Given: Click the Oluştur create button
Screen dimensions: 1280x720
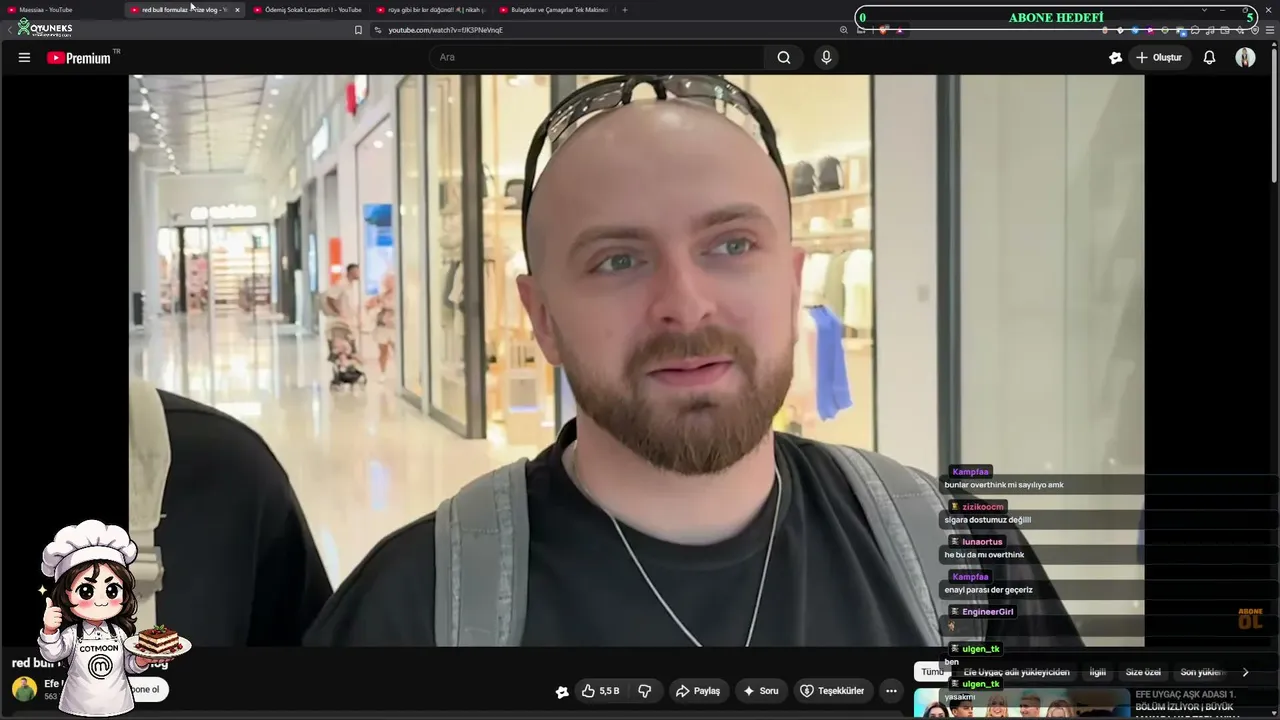Looking at the screenshot, I should point(1159,58).
